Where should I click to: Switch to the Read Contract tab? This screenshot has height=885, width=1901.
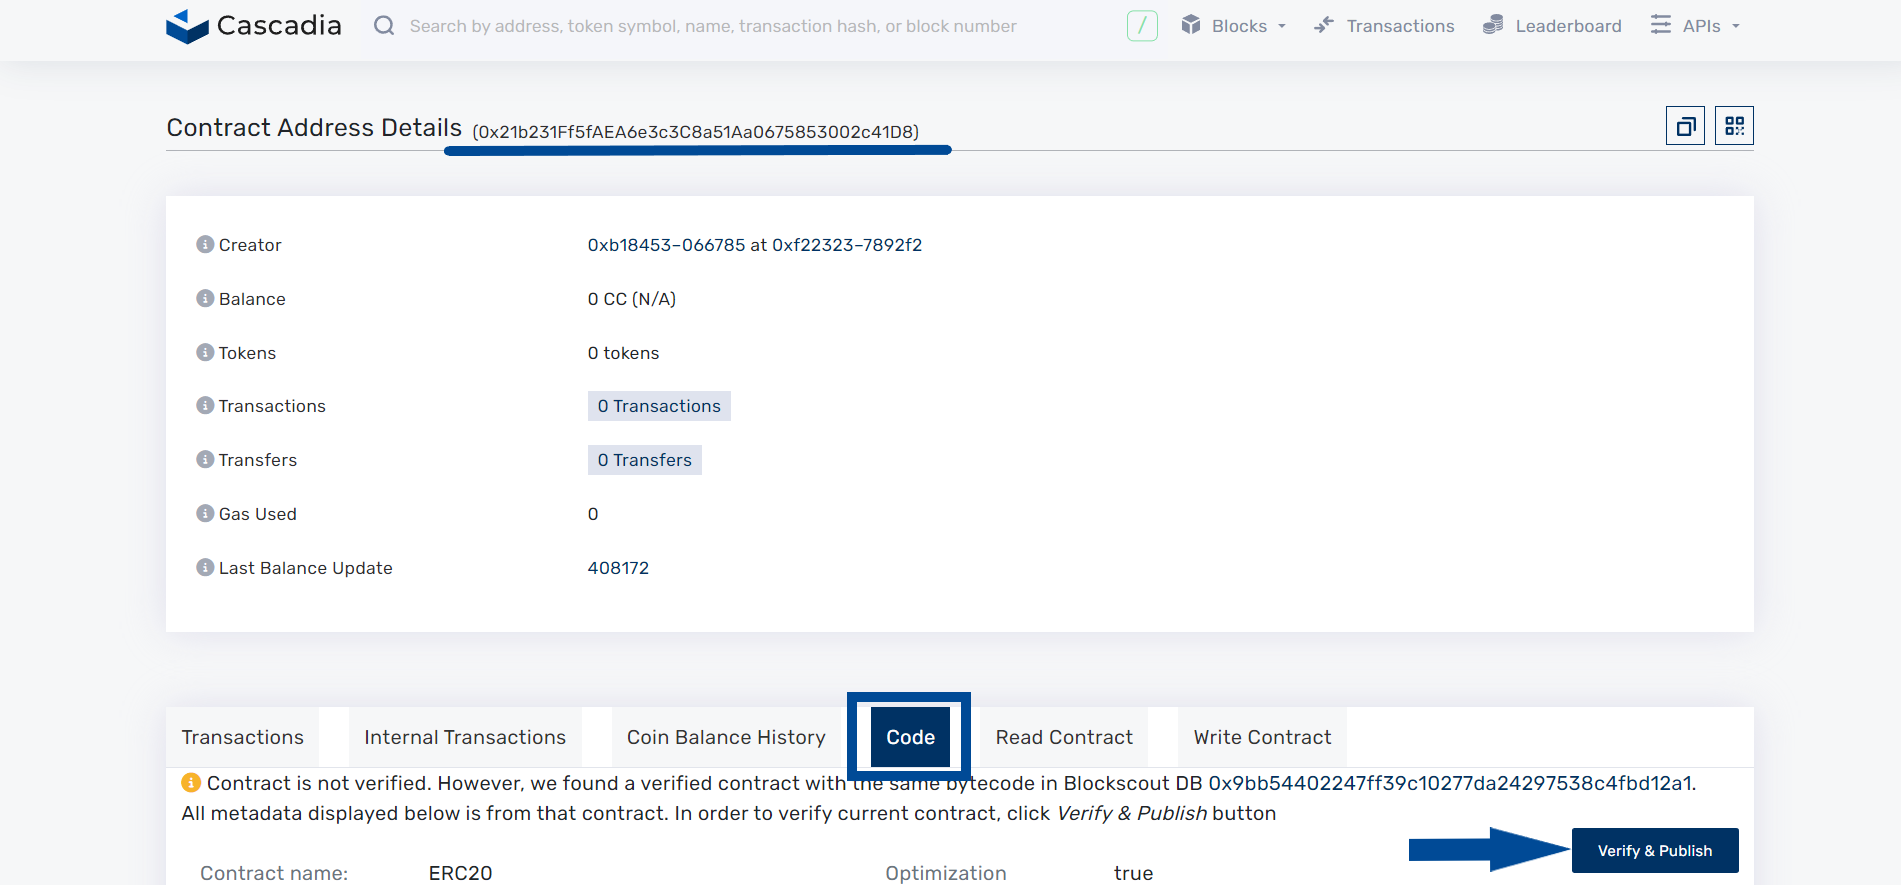(x=1064, y=738)
